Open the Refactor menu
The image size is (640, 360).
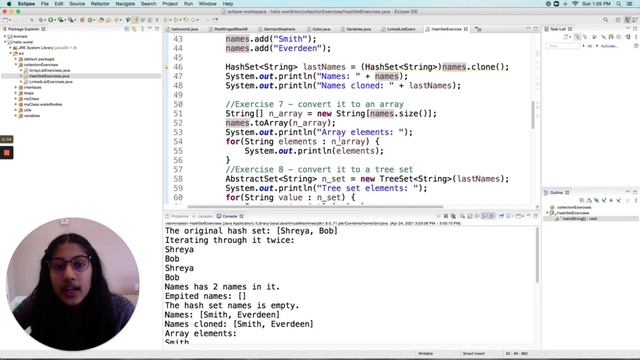pyautogui.click(x=100, y=4)
